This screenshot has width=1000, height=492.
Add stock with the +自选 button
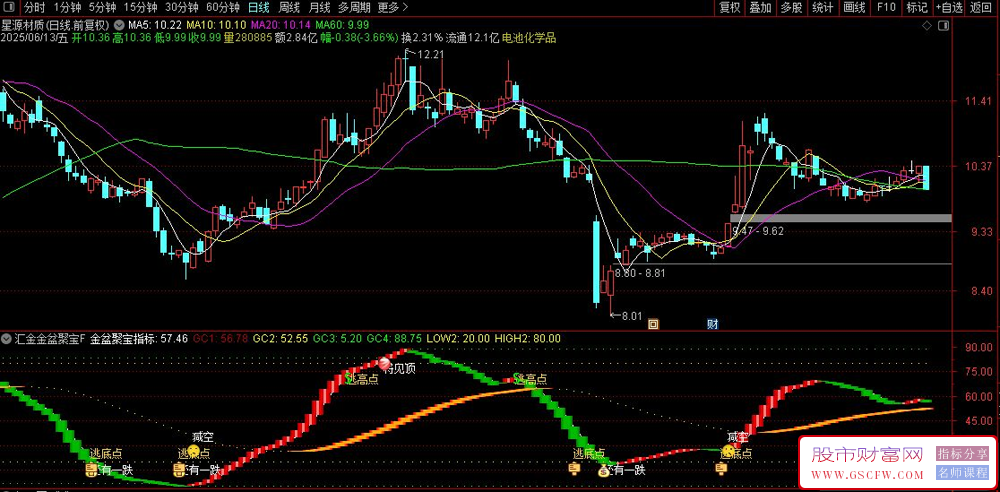pyautogui.click(x=950, y=8)
